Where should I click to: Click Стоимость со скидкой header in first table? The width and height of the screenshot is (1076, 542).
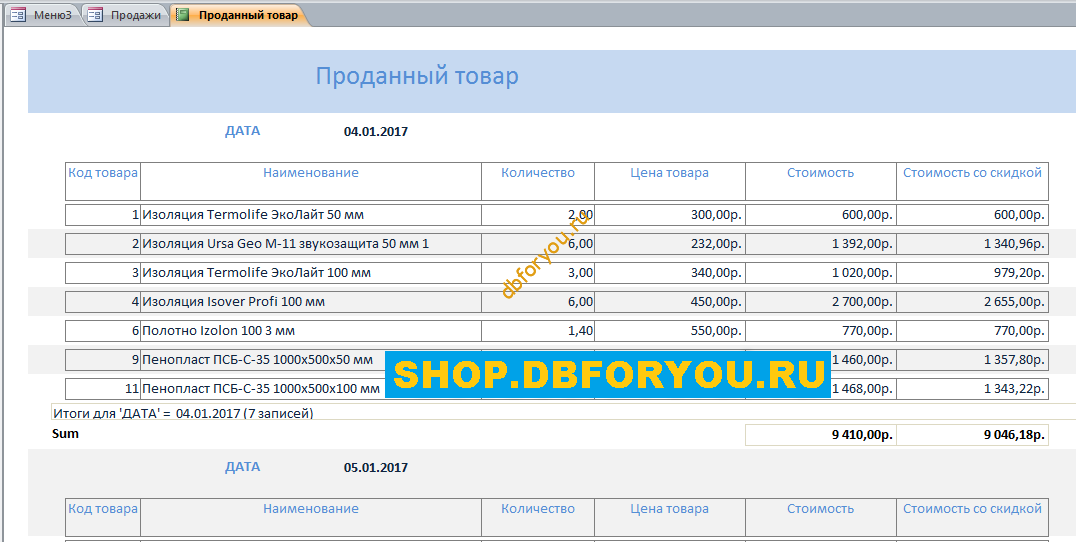(972, 181)
